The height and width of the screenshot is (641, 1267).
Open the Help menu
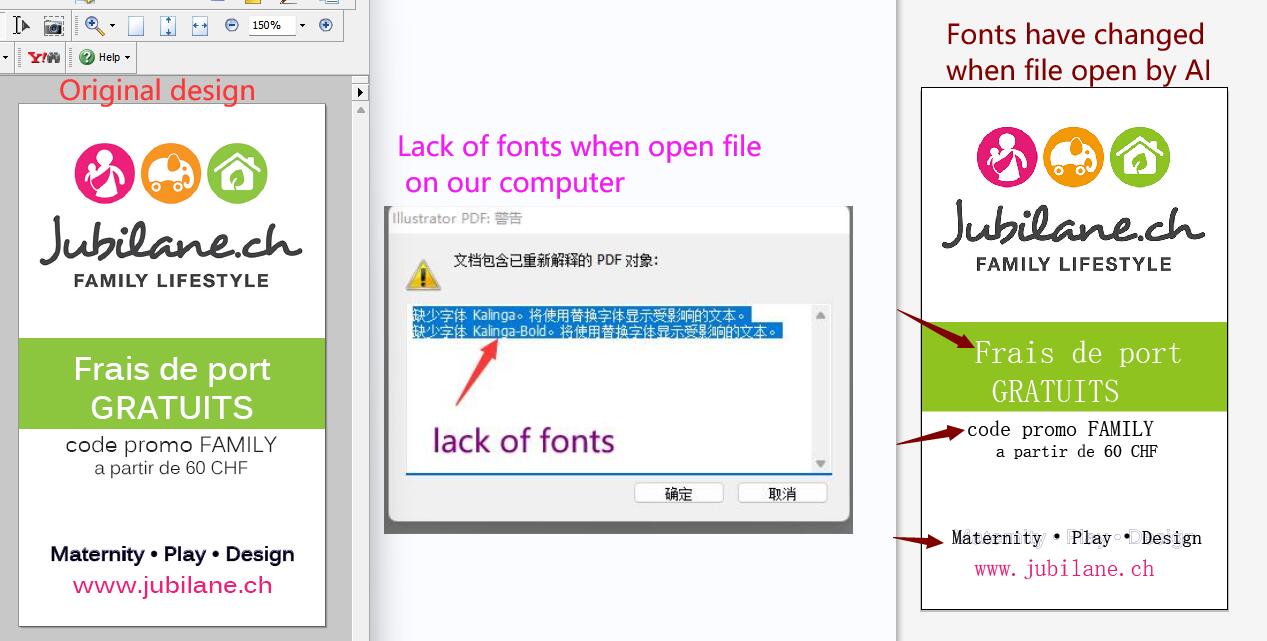pyautogui.click(x=105, y=57)
